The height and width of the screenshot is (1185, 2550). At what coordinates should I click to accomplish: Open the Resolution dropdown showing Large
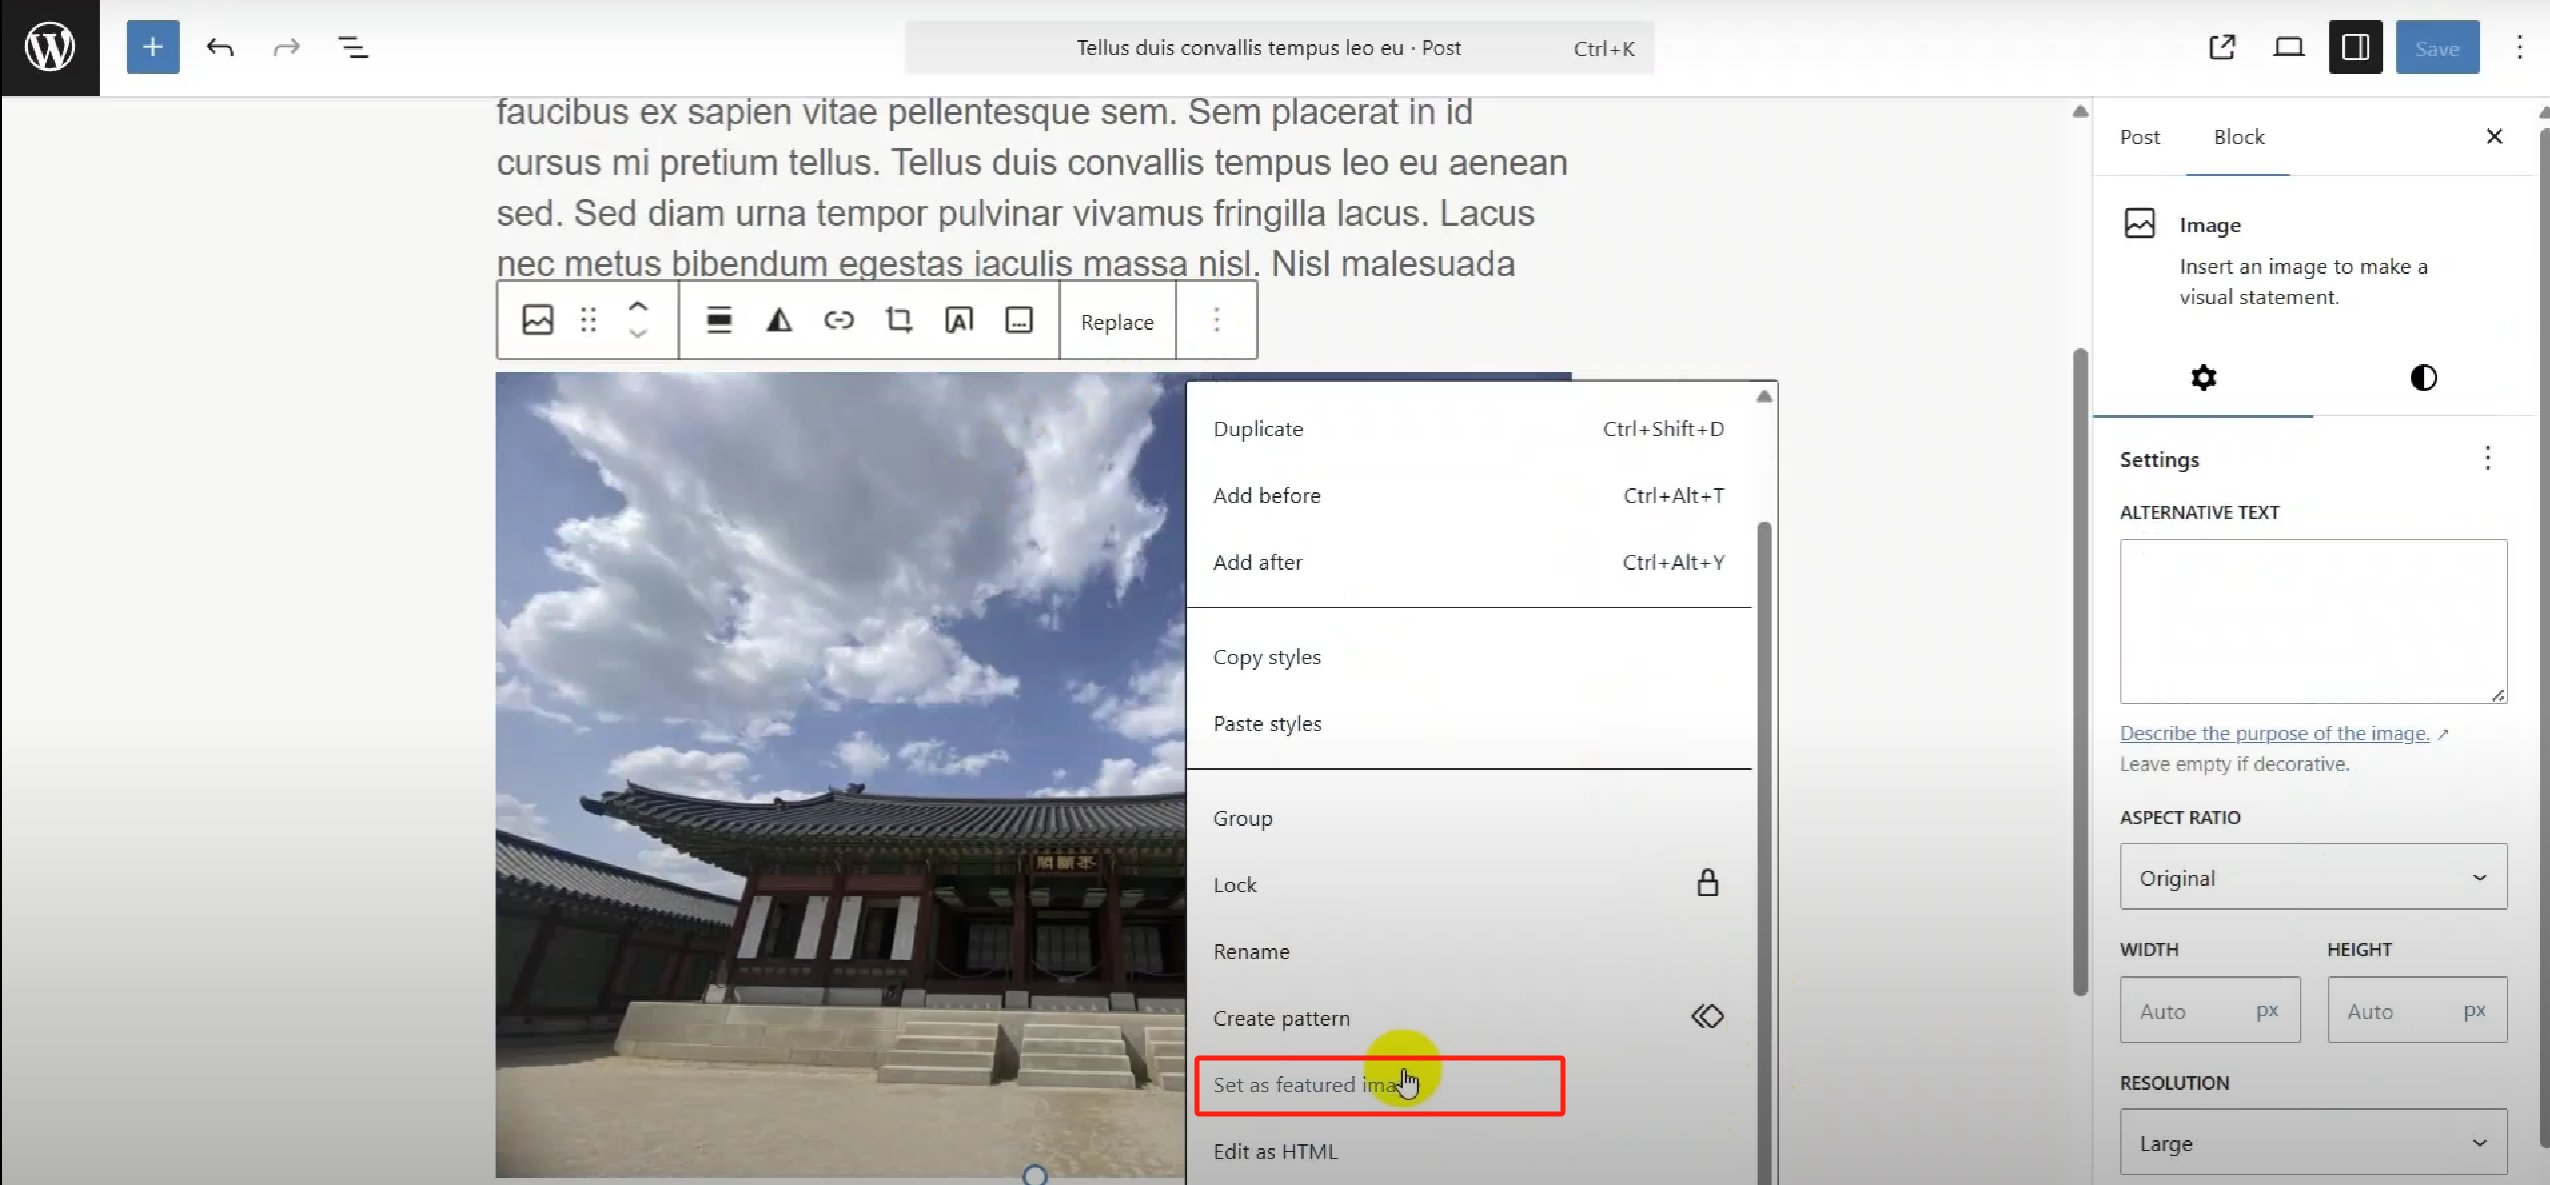coord(2311,1142)
